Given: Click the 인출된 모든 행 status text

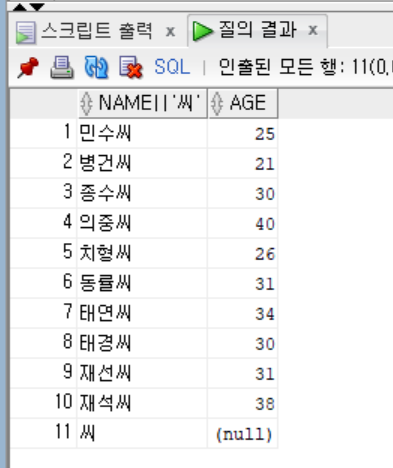Looking at the screenshot, I should 305,67.
